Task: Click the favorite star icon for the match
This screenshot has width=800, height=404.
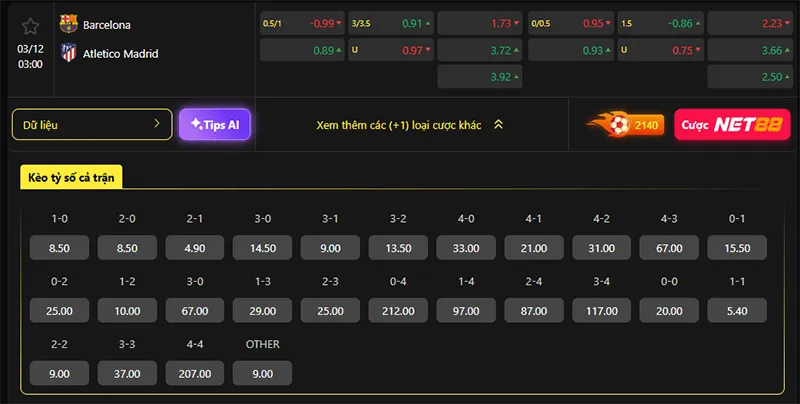Action: coord(30,24)
